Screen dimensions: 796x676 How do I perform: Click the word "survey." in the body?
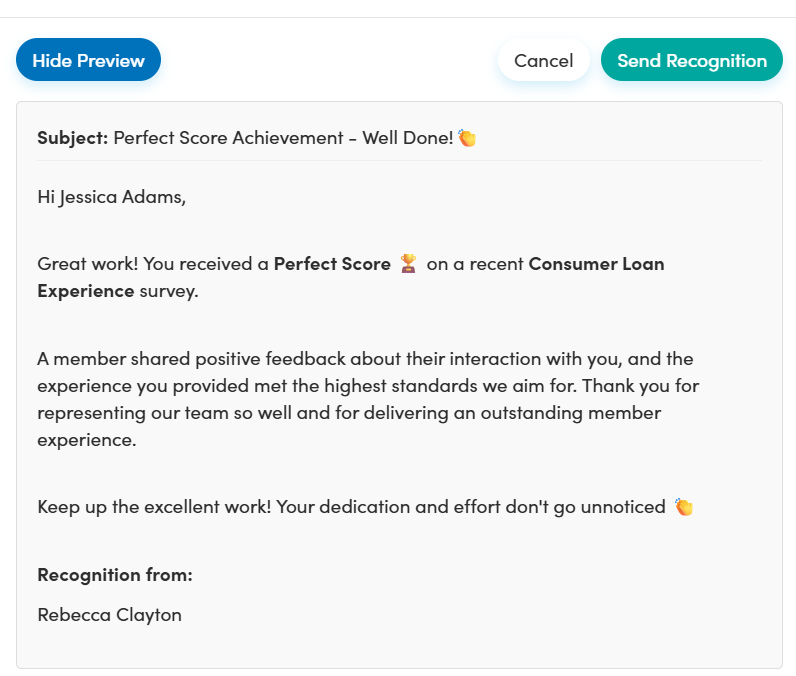pos(168,291)
